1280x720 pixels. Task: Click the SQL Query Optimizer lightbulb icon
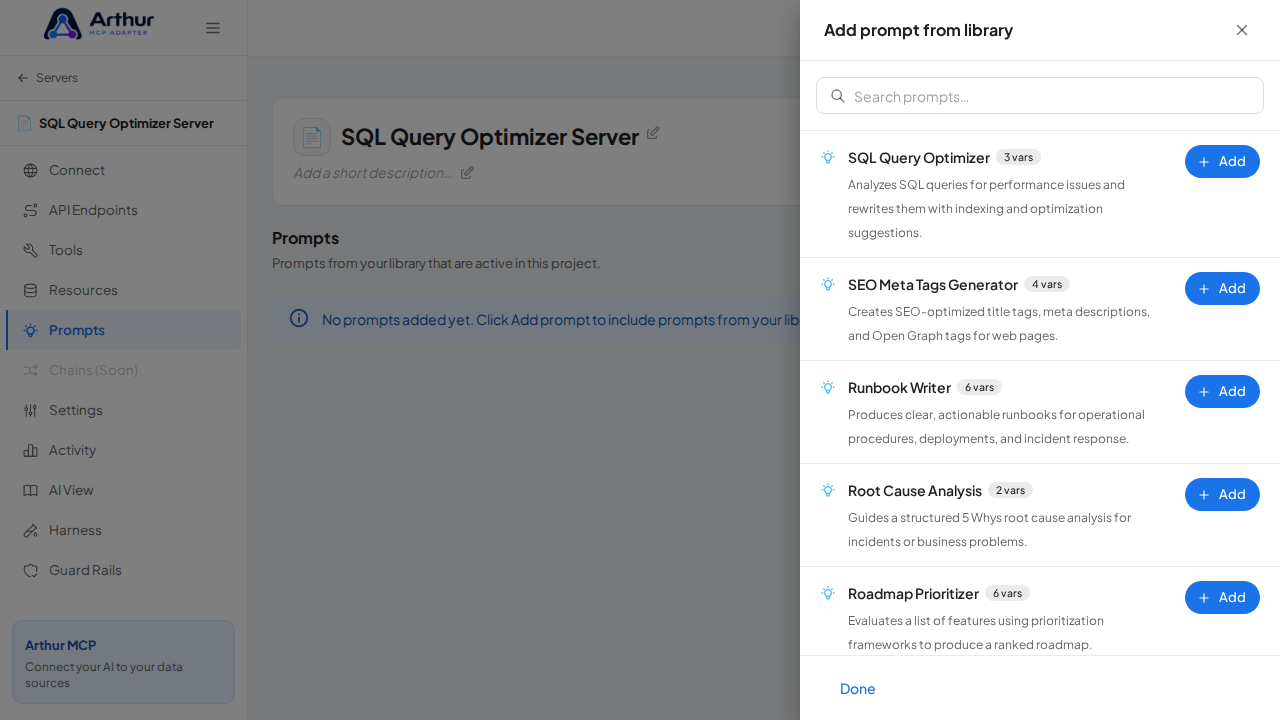(828, 157)
